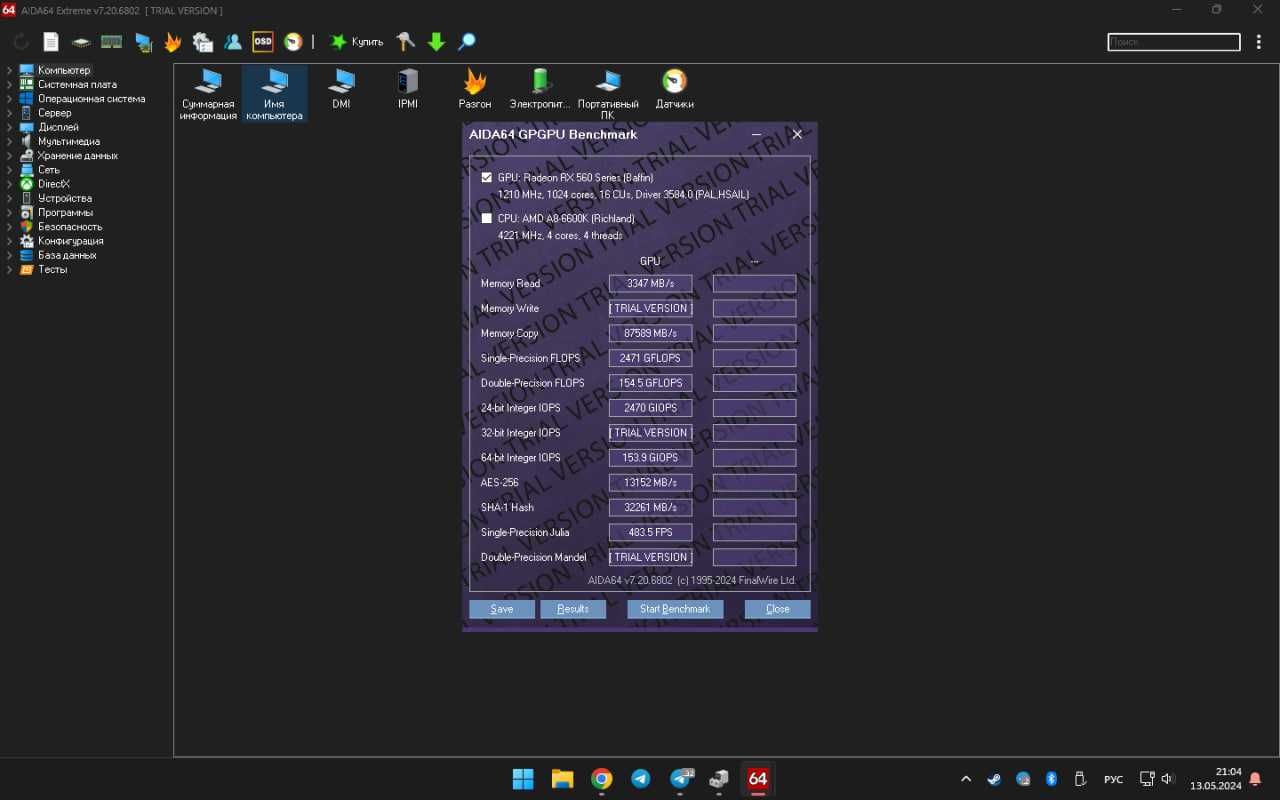Expand the Сеть tree node arrow
Screen dimensions: 1280x800
pos(9,170)
